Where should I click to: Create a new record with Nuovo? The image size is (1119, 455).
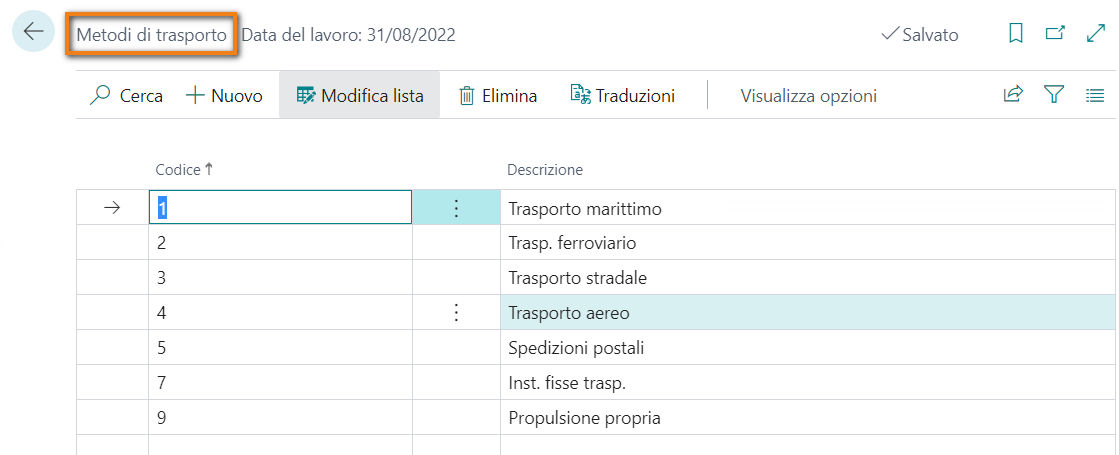(x=225, y=96)
